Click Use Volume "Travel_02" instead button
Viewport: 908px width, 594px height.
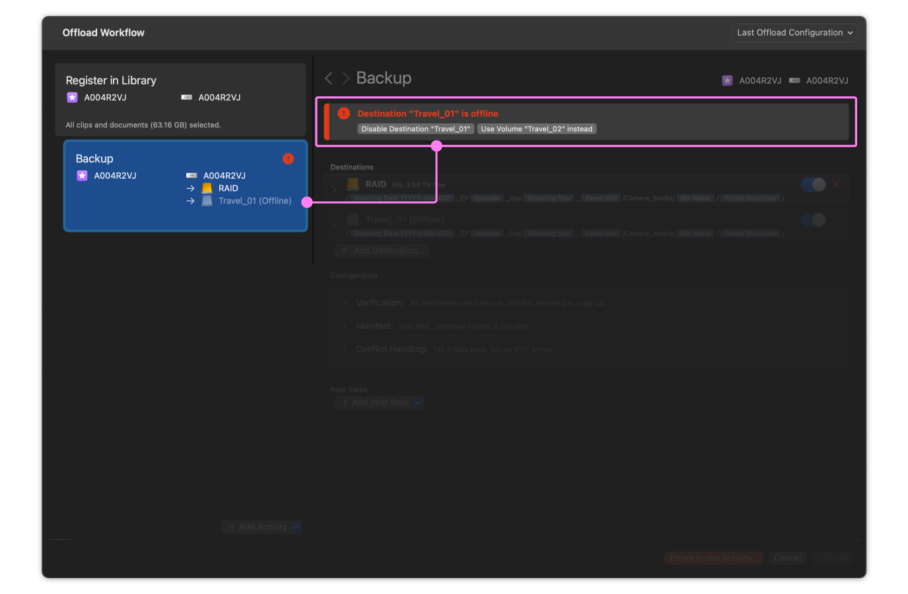(x=536, y=129)
